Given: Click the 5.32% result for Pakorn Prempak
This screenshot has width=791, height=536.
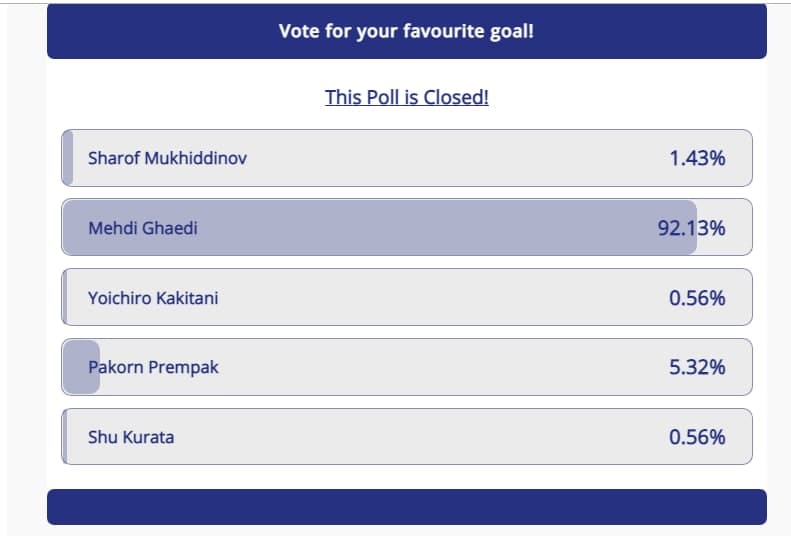Looking at the screenshot, I should coord(697,367).
